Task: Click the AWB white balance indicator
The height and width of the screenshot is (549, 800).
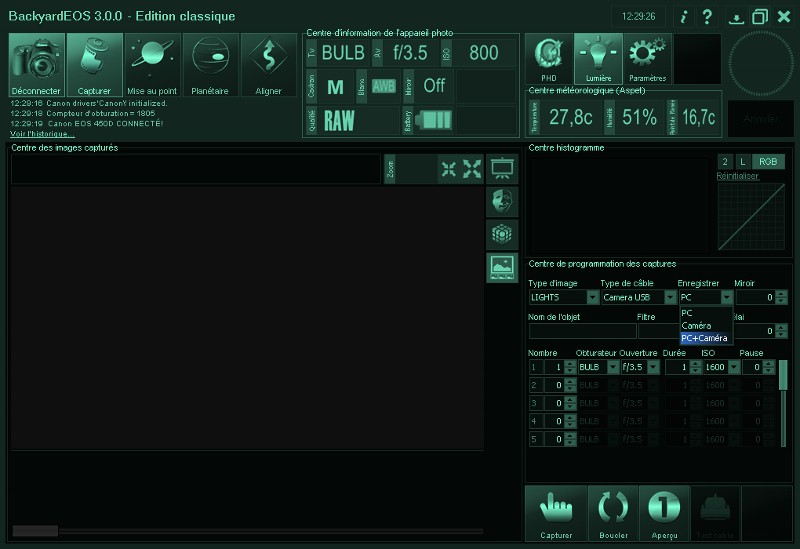Action: click(384, 86)
